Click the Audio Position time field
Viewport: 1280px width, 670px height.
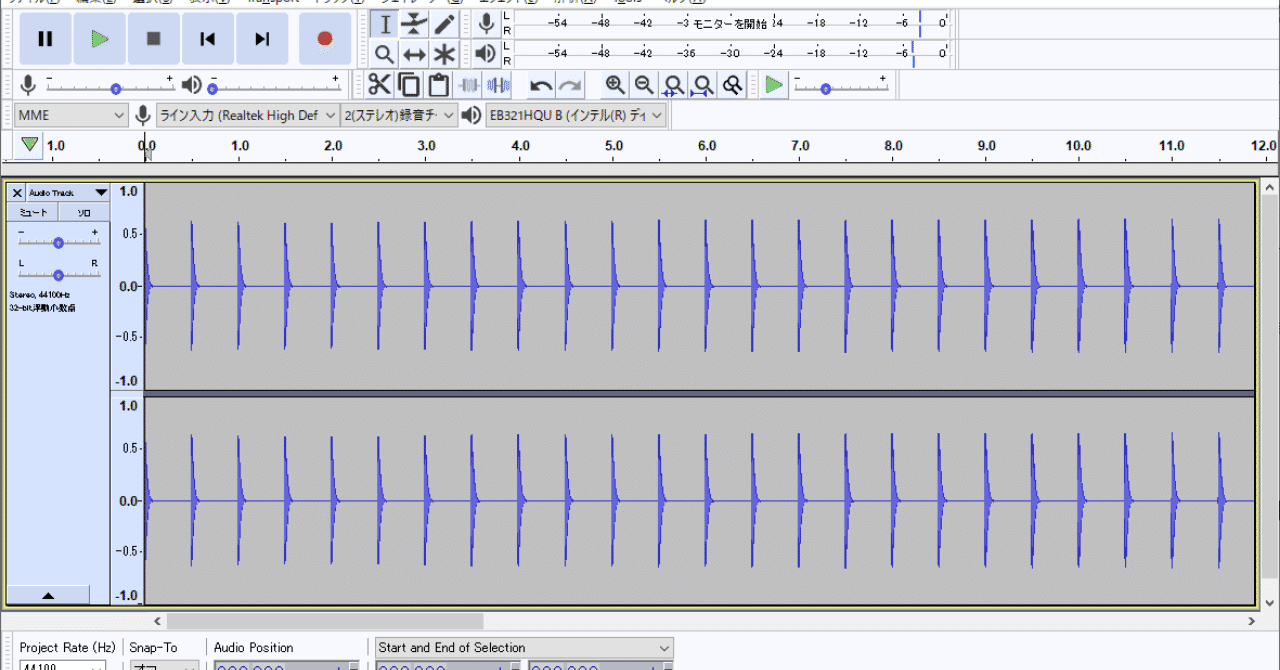286,665
